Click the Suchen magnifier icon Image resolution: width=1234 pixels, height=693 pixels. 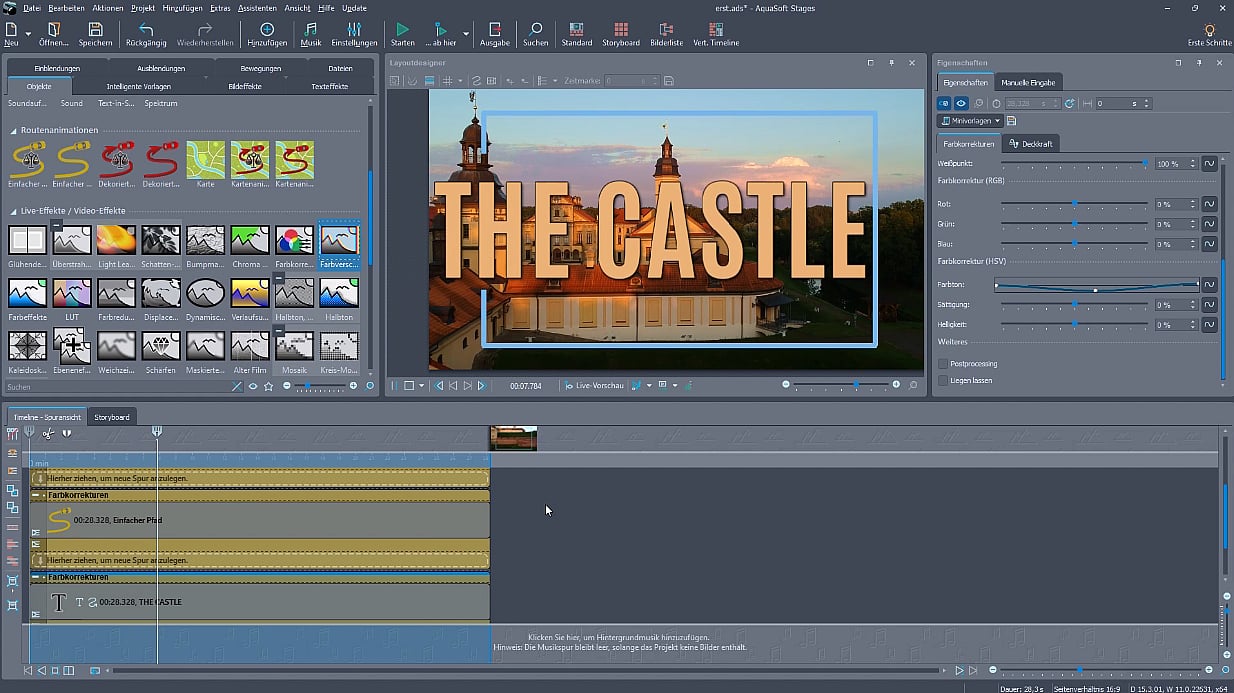tap(535, 30)
